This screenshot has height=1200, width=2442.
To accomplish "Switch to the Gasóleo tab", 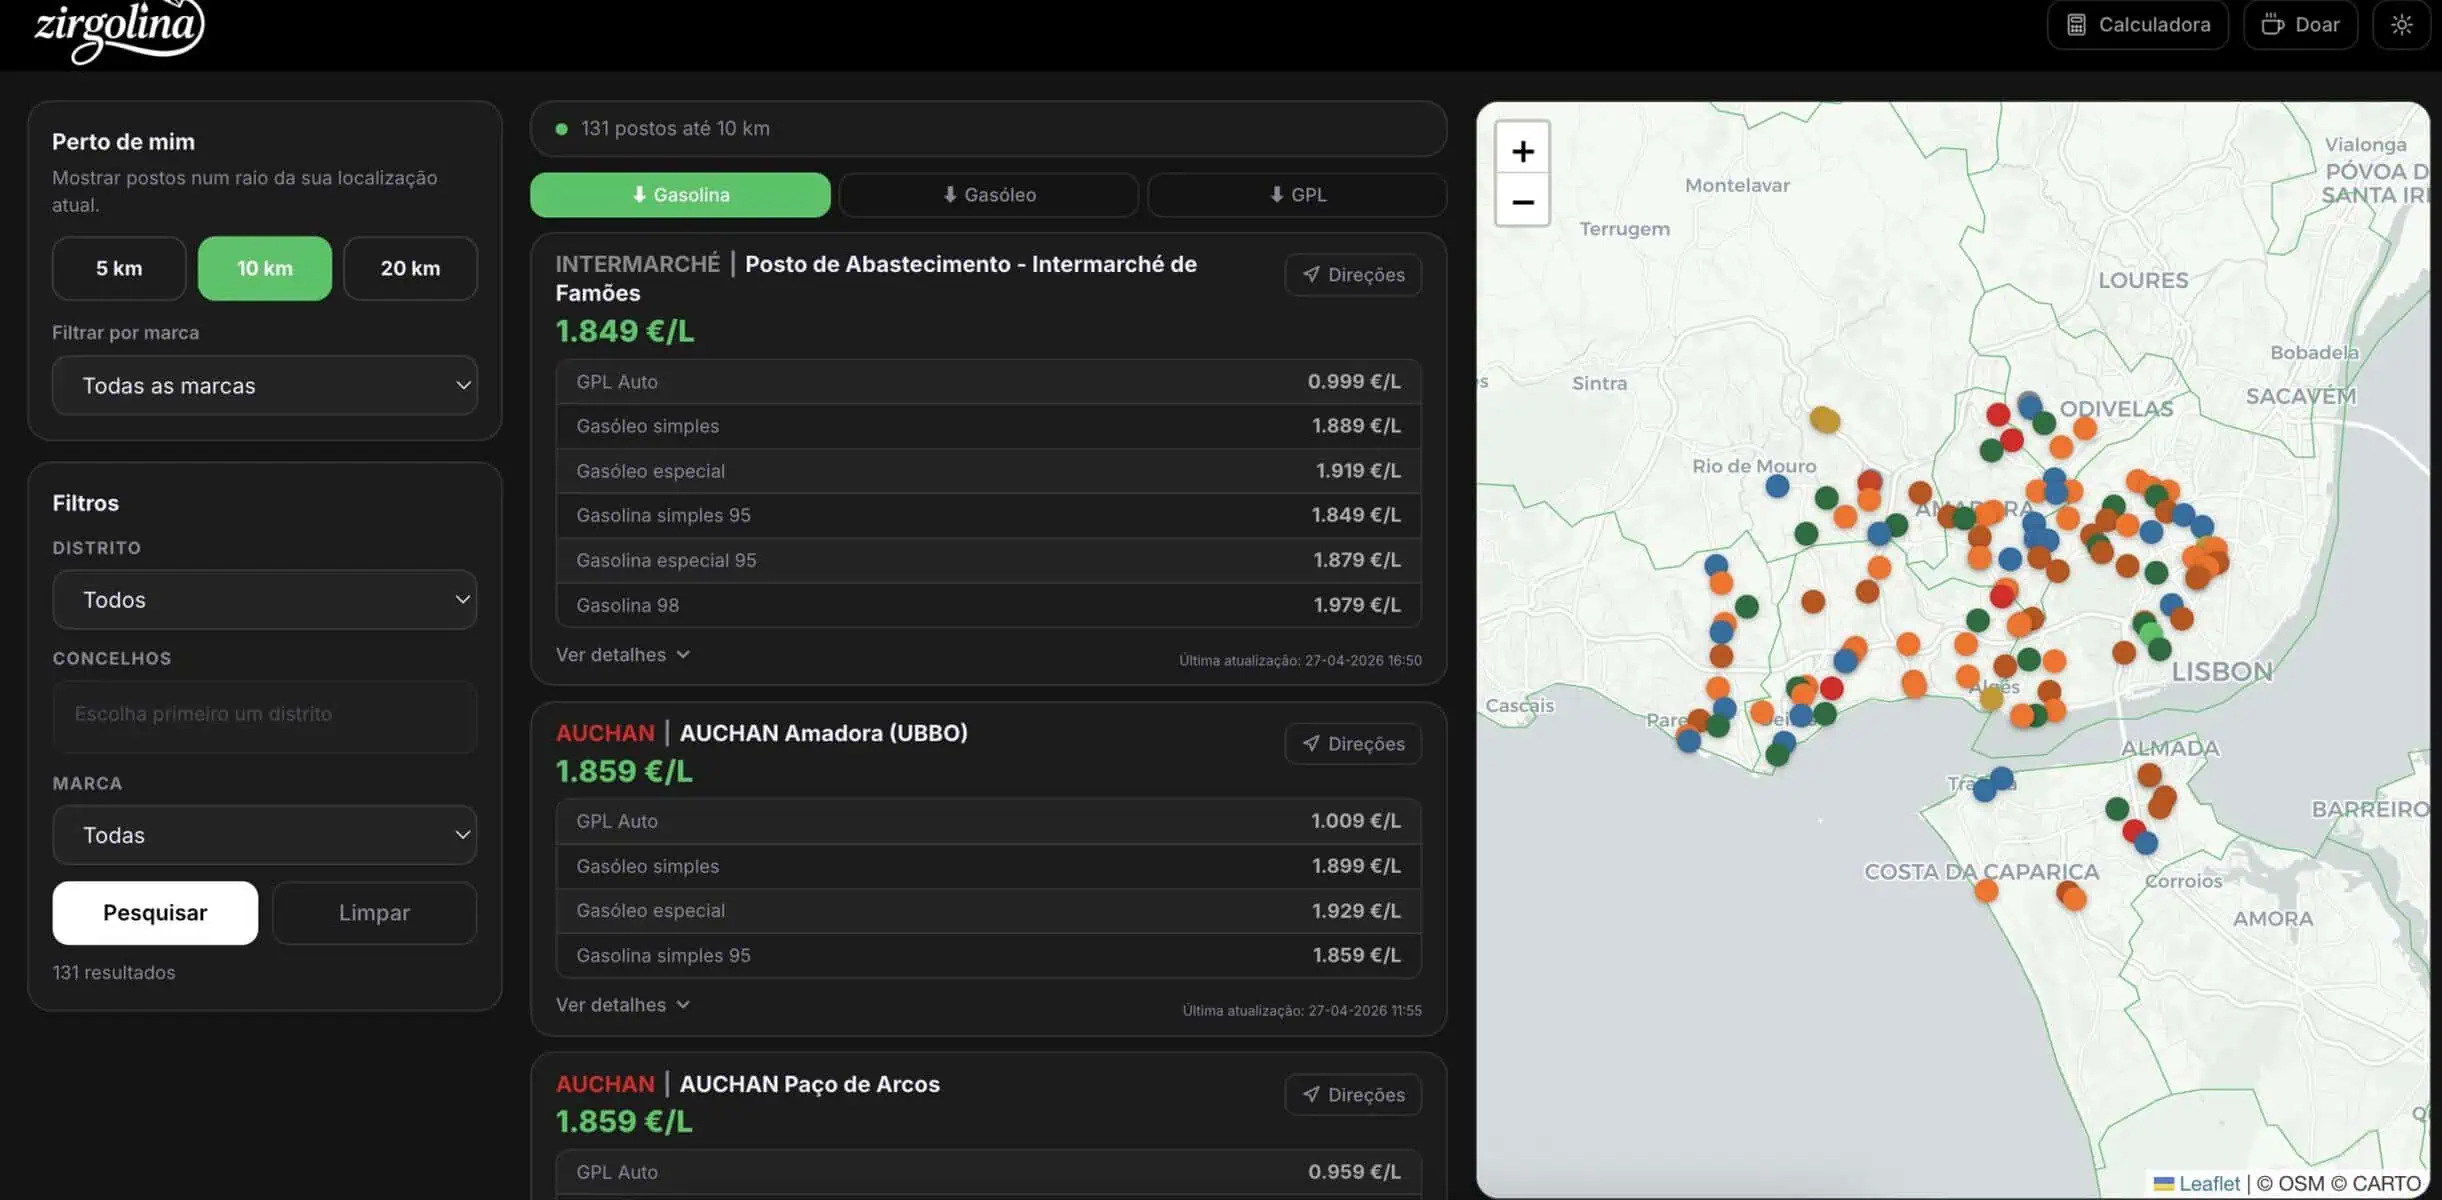I will point(989,195).
